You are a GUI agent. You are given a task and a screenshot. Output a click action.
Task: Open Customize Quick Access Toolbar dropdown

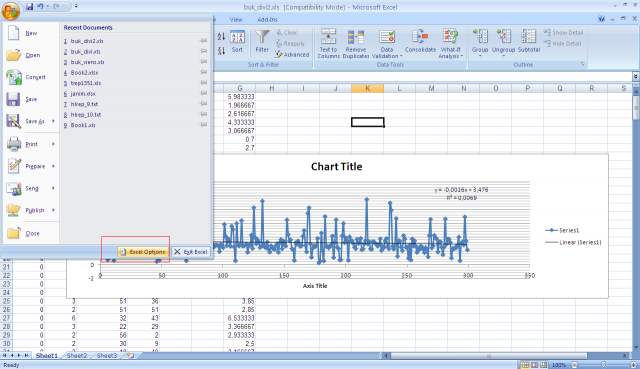(76, 7)
